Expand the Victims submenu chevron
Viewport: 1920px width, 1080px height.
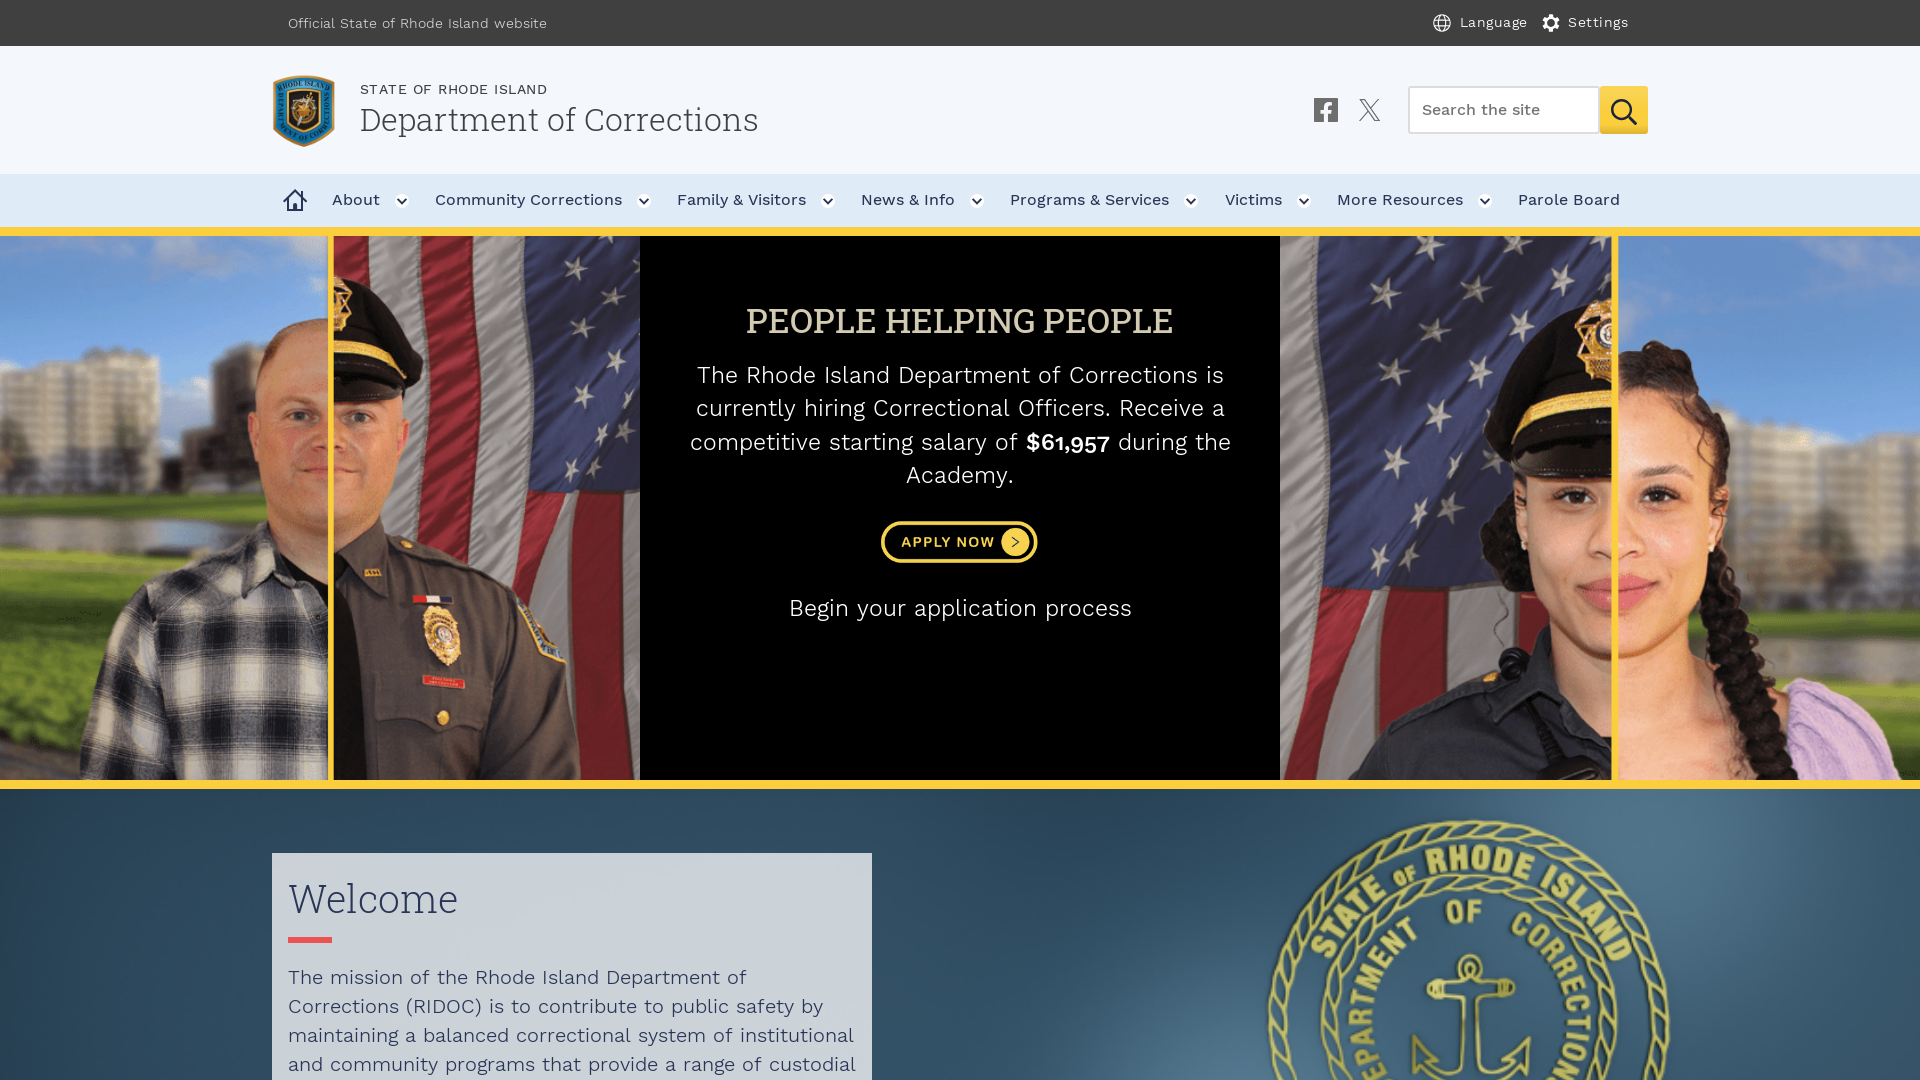click(1304, 201)
